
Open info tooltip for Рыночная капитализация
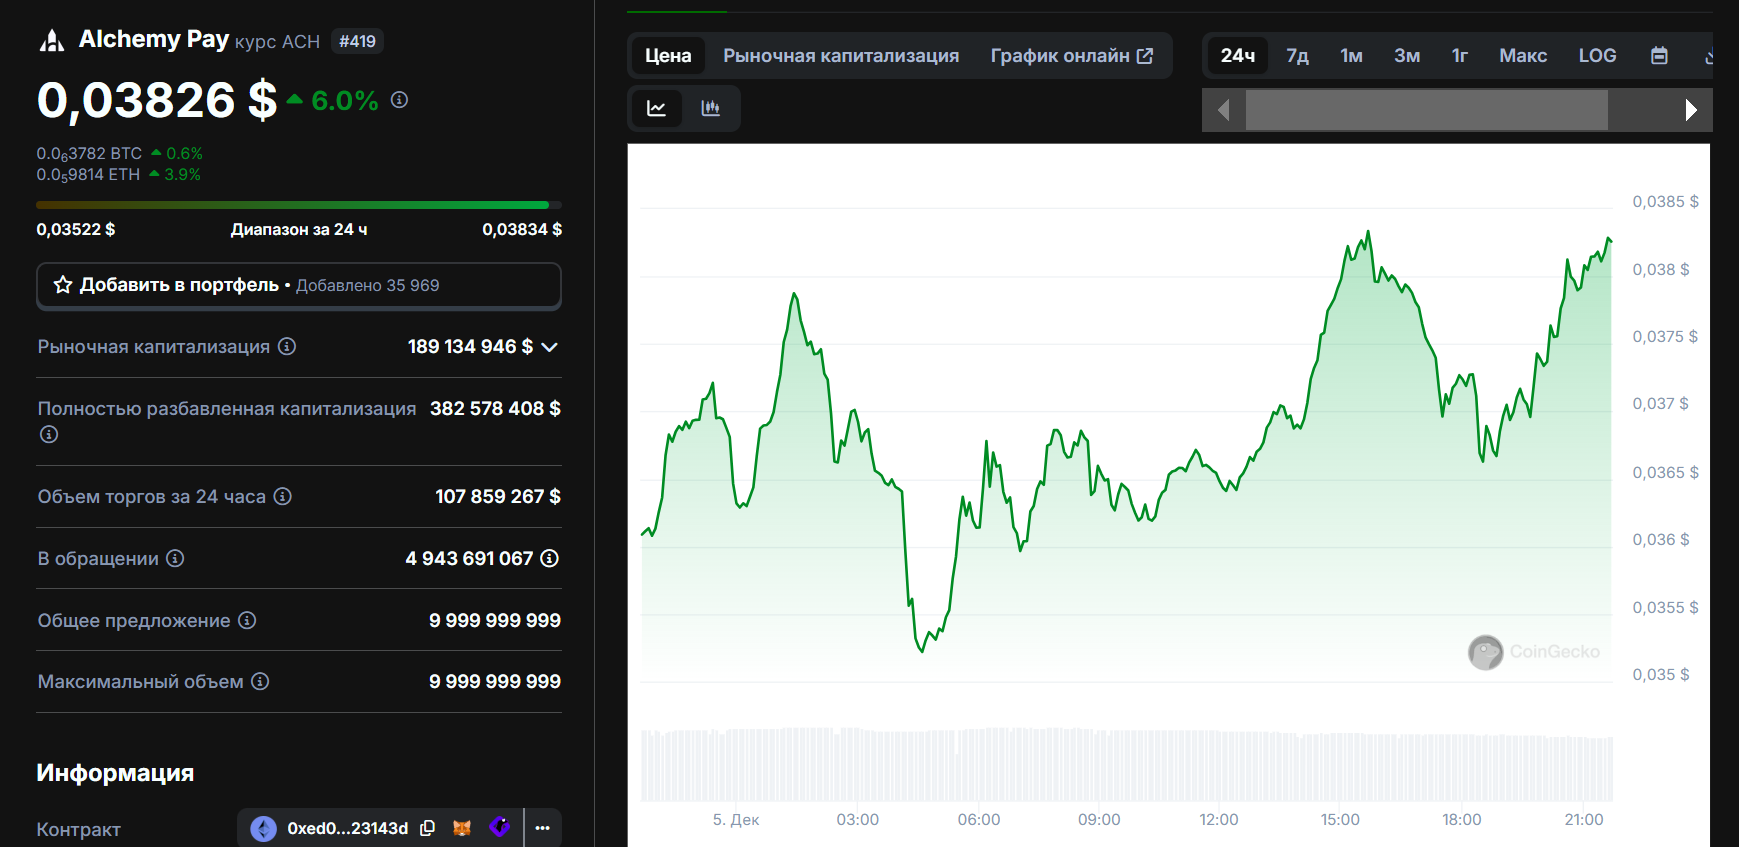click(287, 346)
